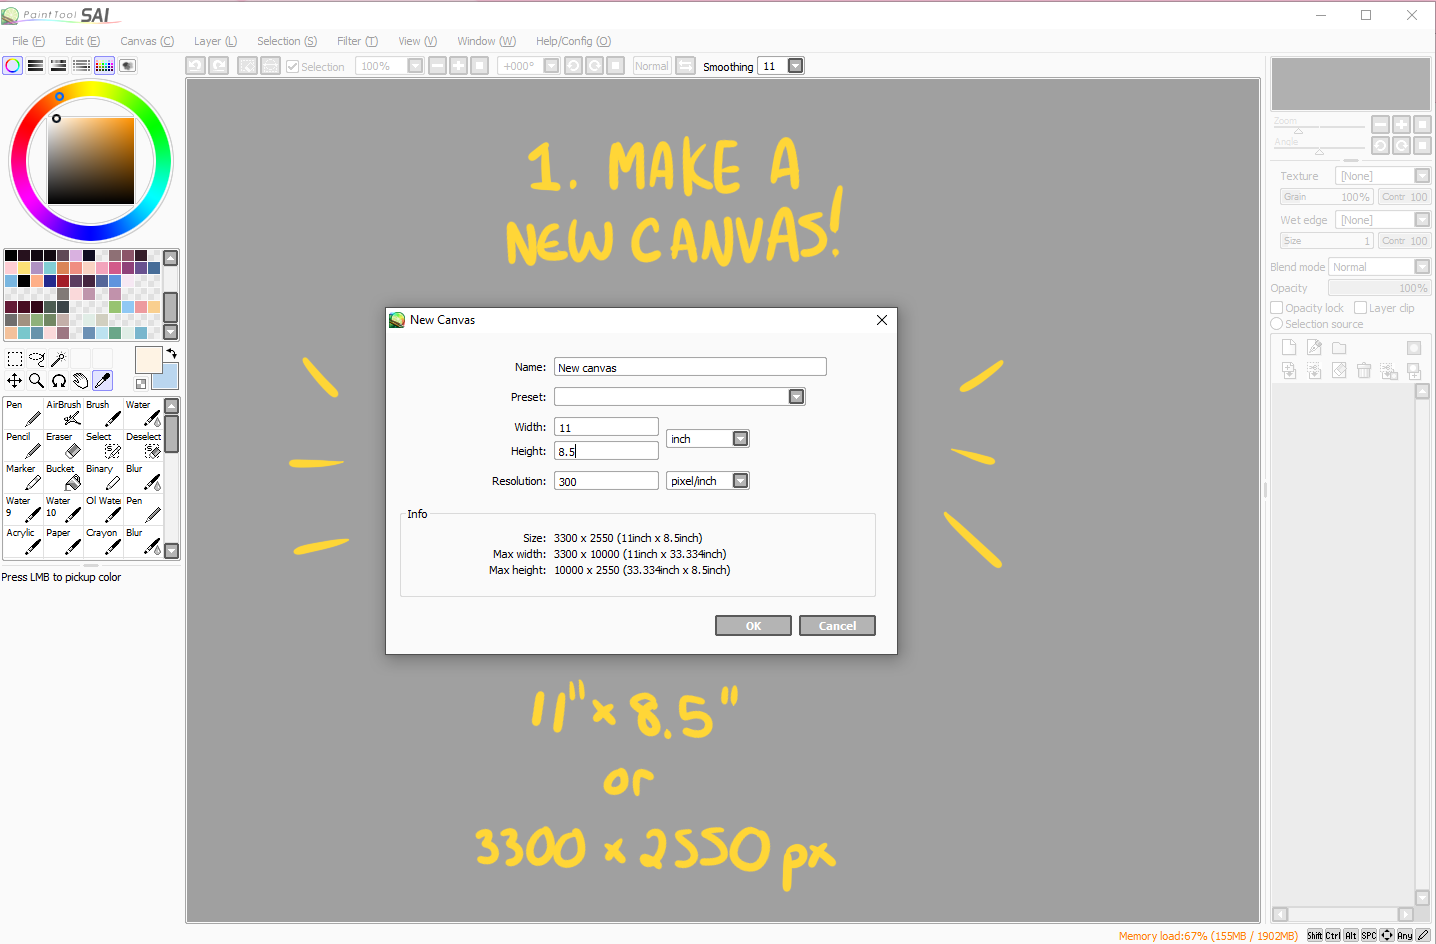Open the Preset dropdown in New Canvas
Screen dimensions: 1436x944
tap(796, 397)
